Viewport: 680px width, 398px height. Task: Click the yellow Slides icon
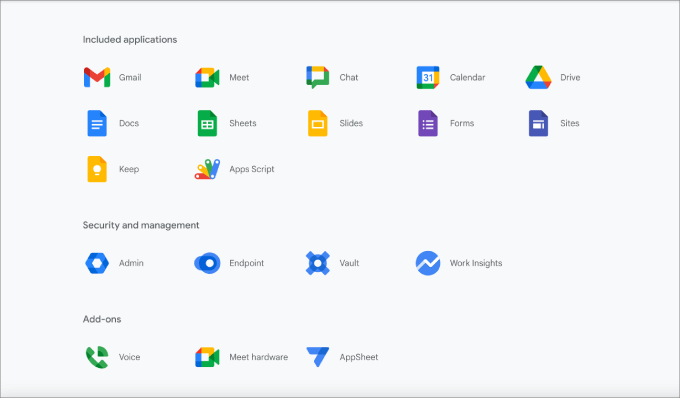coord(317,123)
